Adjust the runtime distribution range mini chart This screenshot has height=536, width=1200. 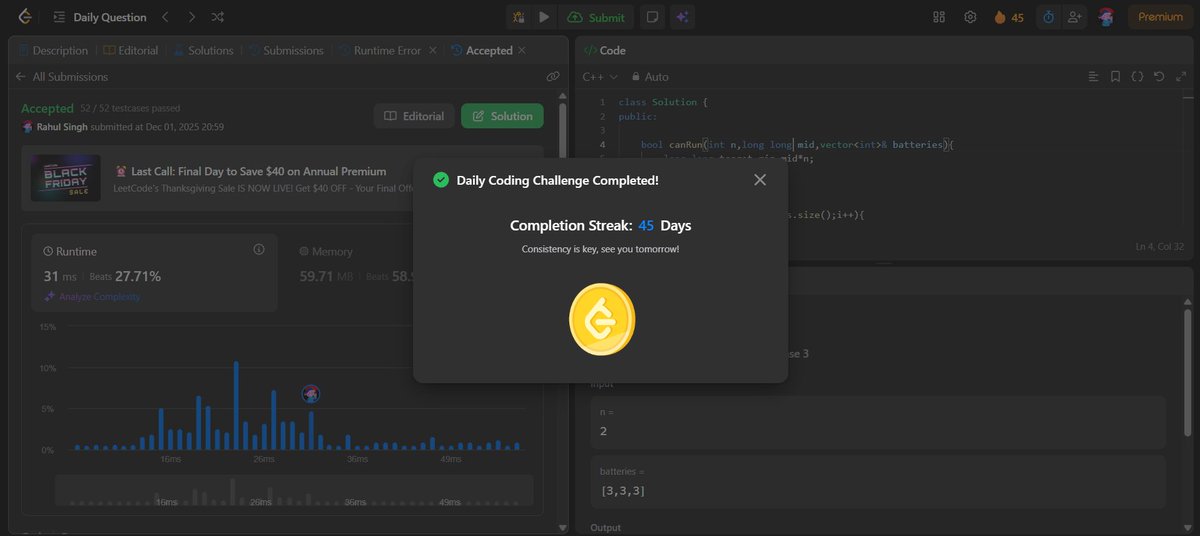[x=293, y=490]
